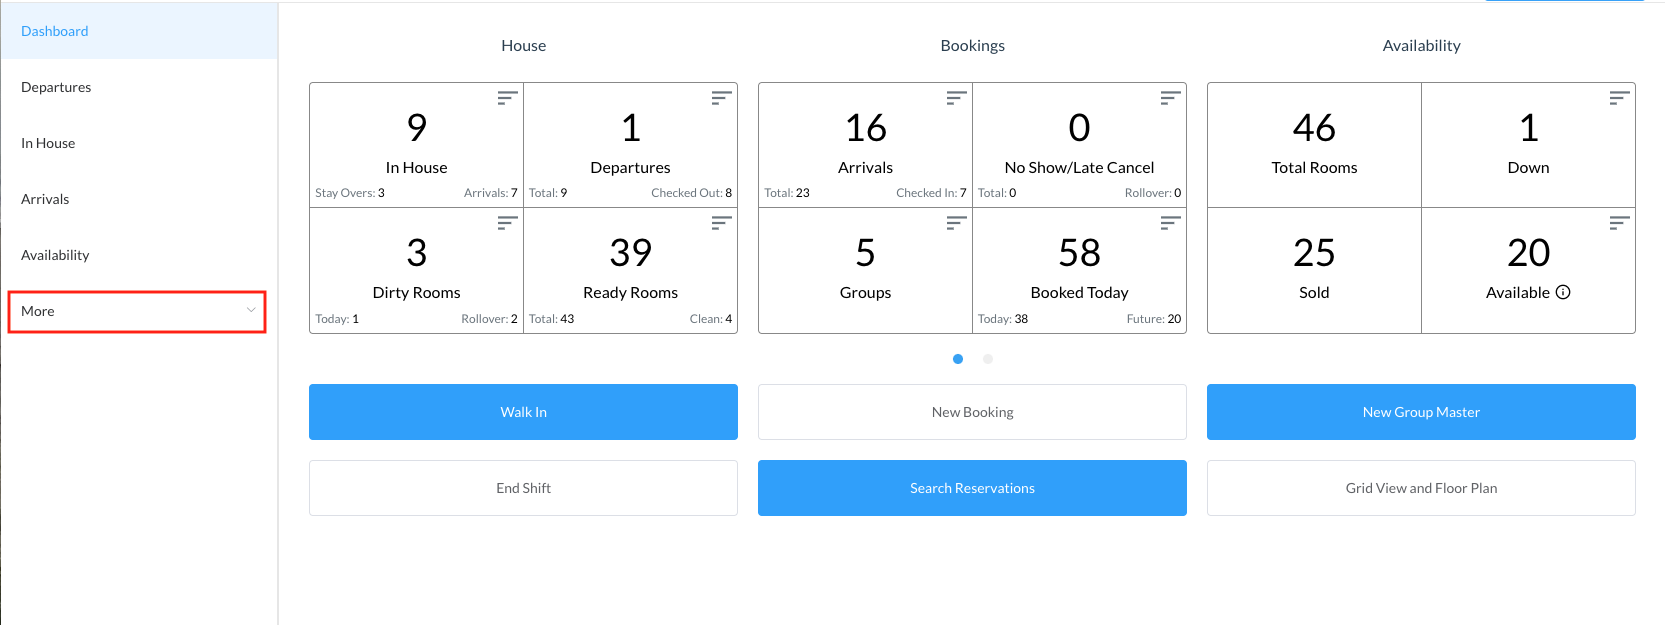Switch to the second carousel page dot
1665x625 pixels.
pyautogui.click(x=988, y=359)
